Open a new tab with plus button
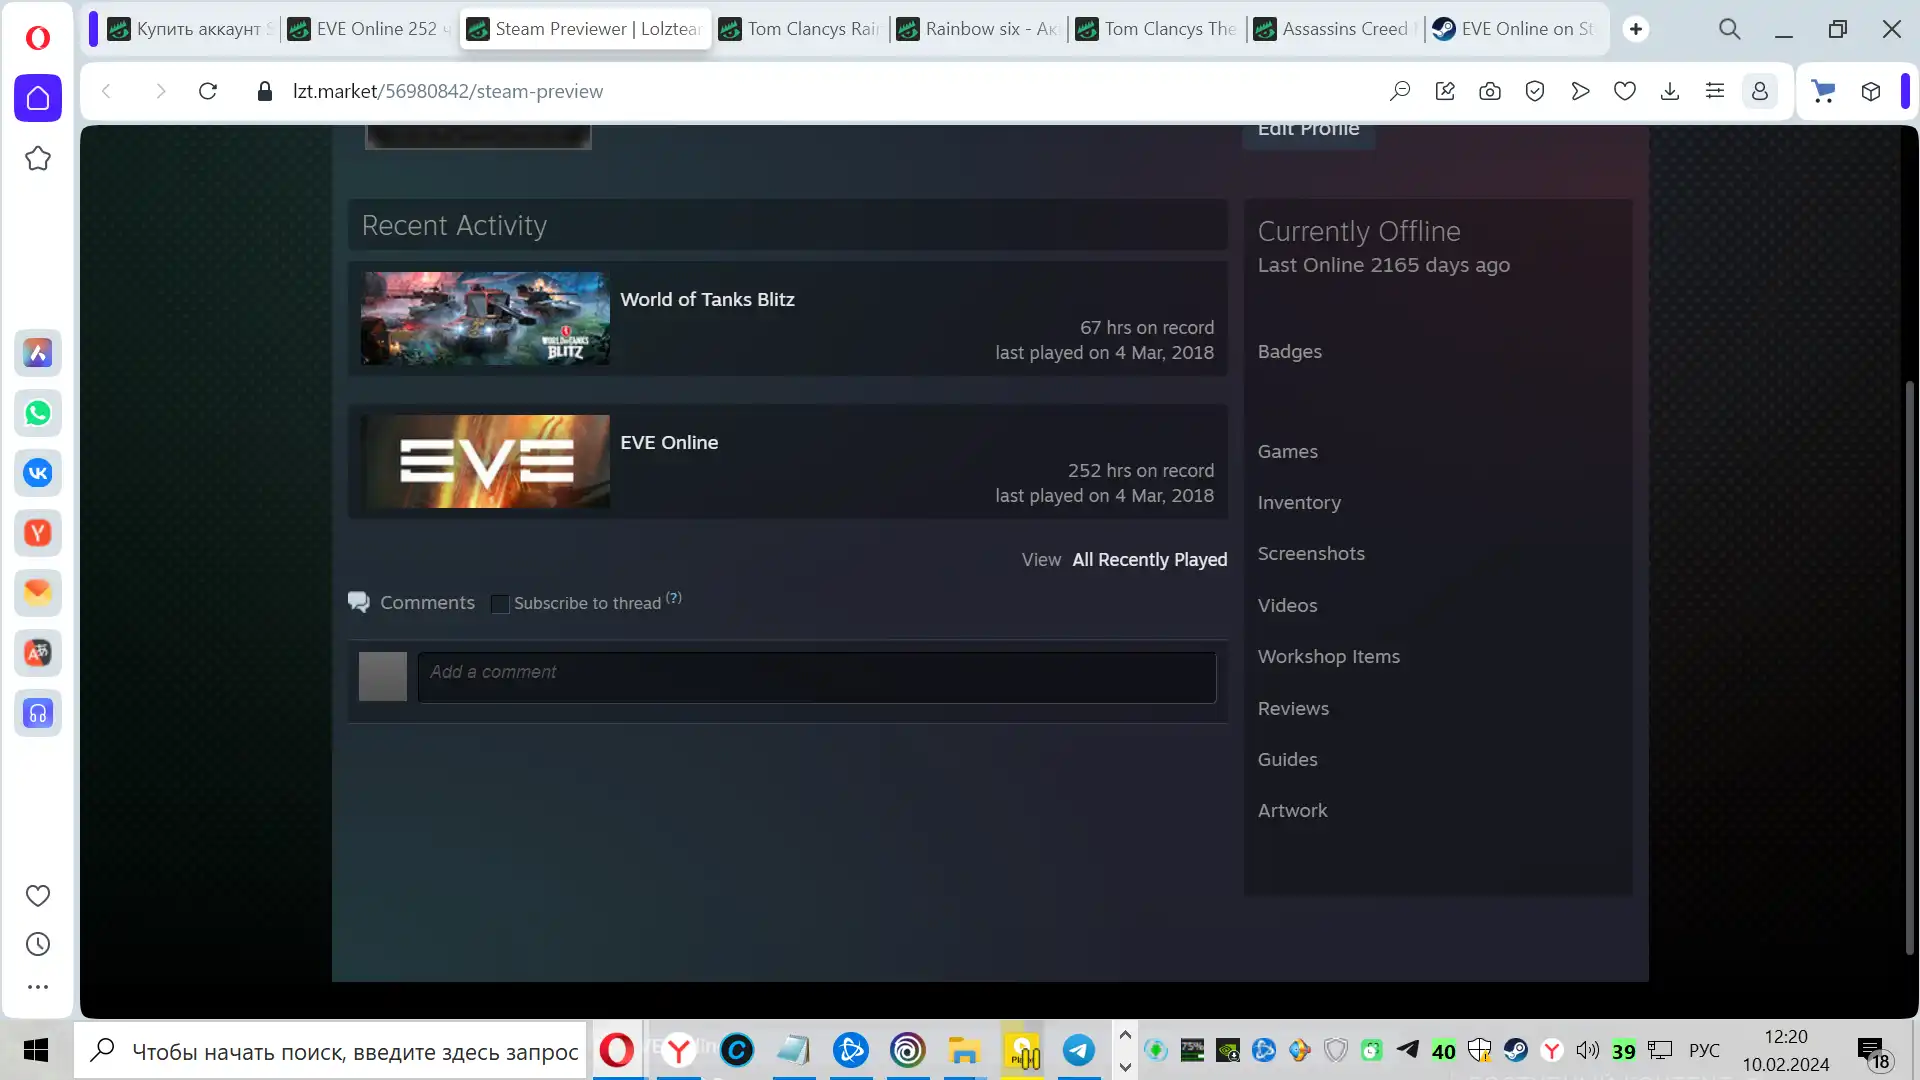The image size is (1920, 1080). tap(1636, 29)
